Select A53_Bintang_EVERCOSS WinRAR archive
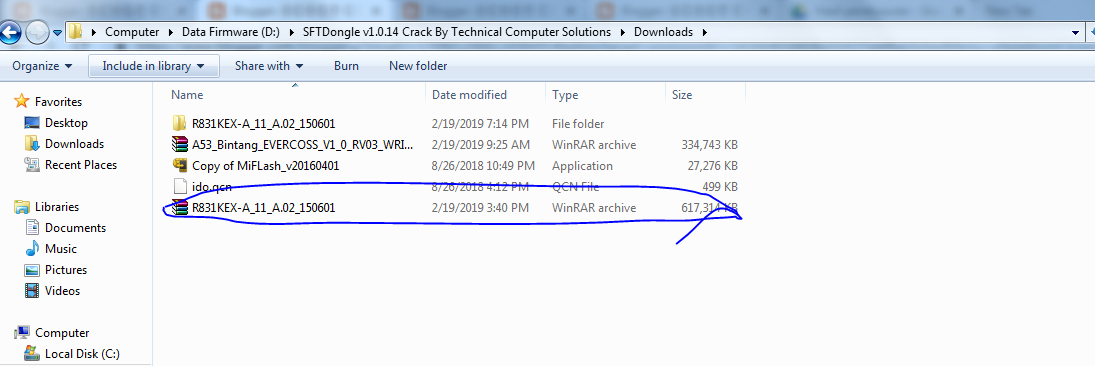1095x366 pixels. point(302,145)
